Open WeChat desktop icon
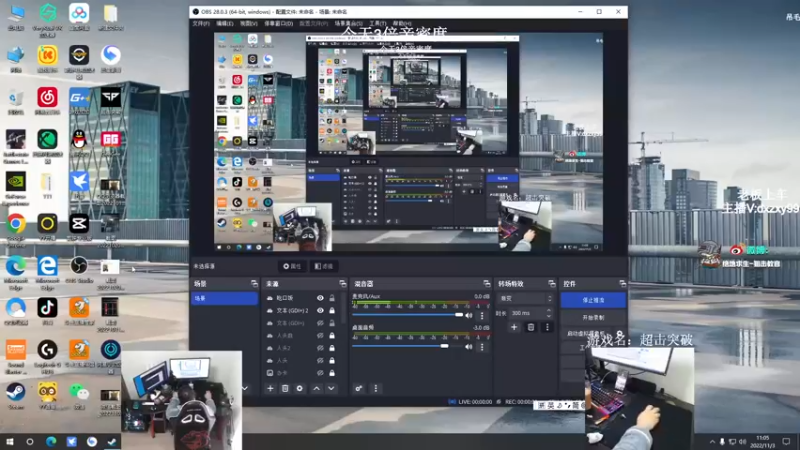The width and height of the screenshot is (800, 450). click(x=79, y=392)
